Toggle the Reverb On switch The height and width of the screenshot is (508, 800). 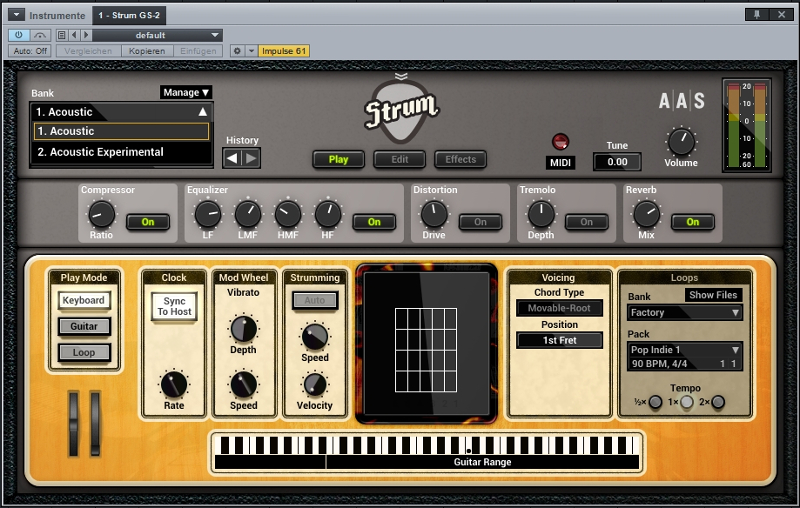tap(693, 222)
